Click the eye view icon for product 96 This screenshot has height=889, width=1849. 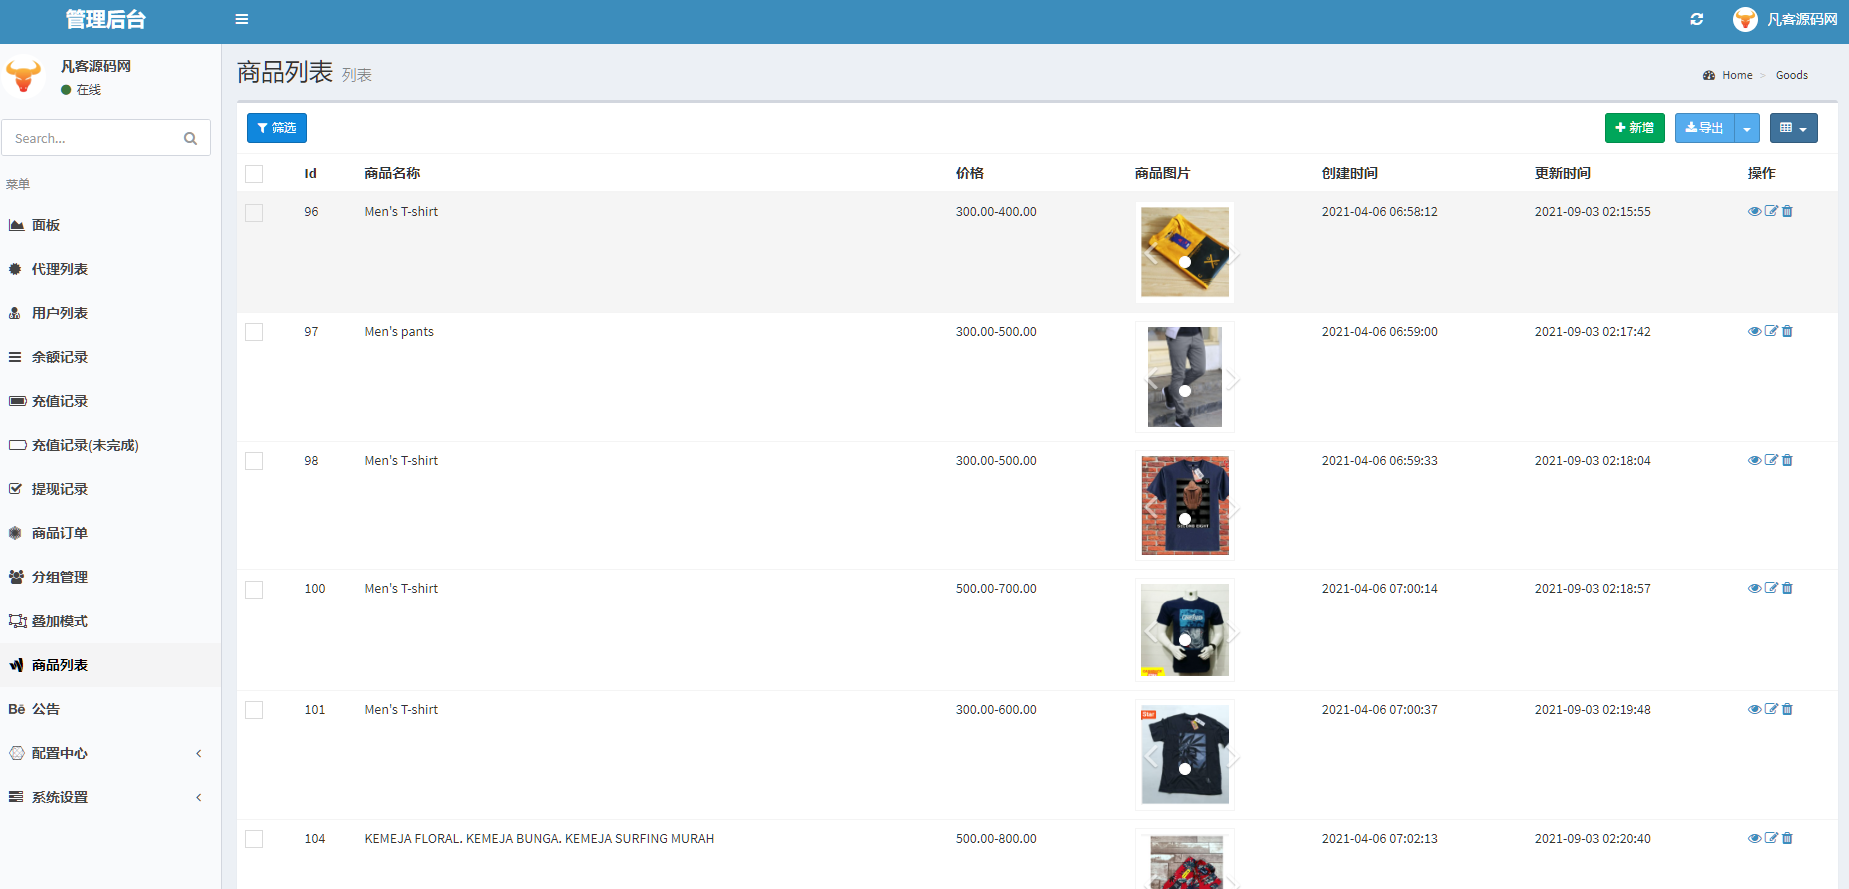click(x=1754, y=211)
